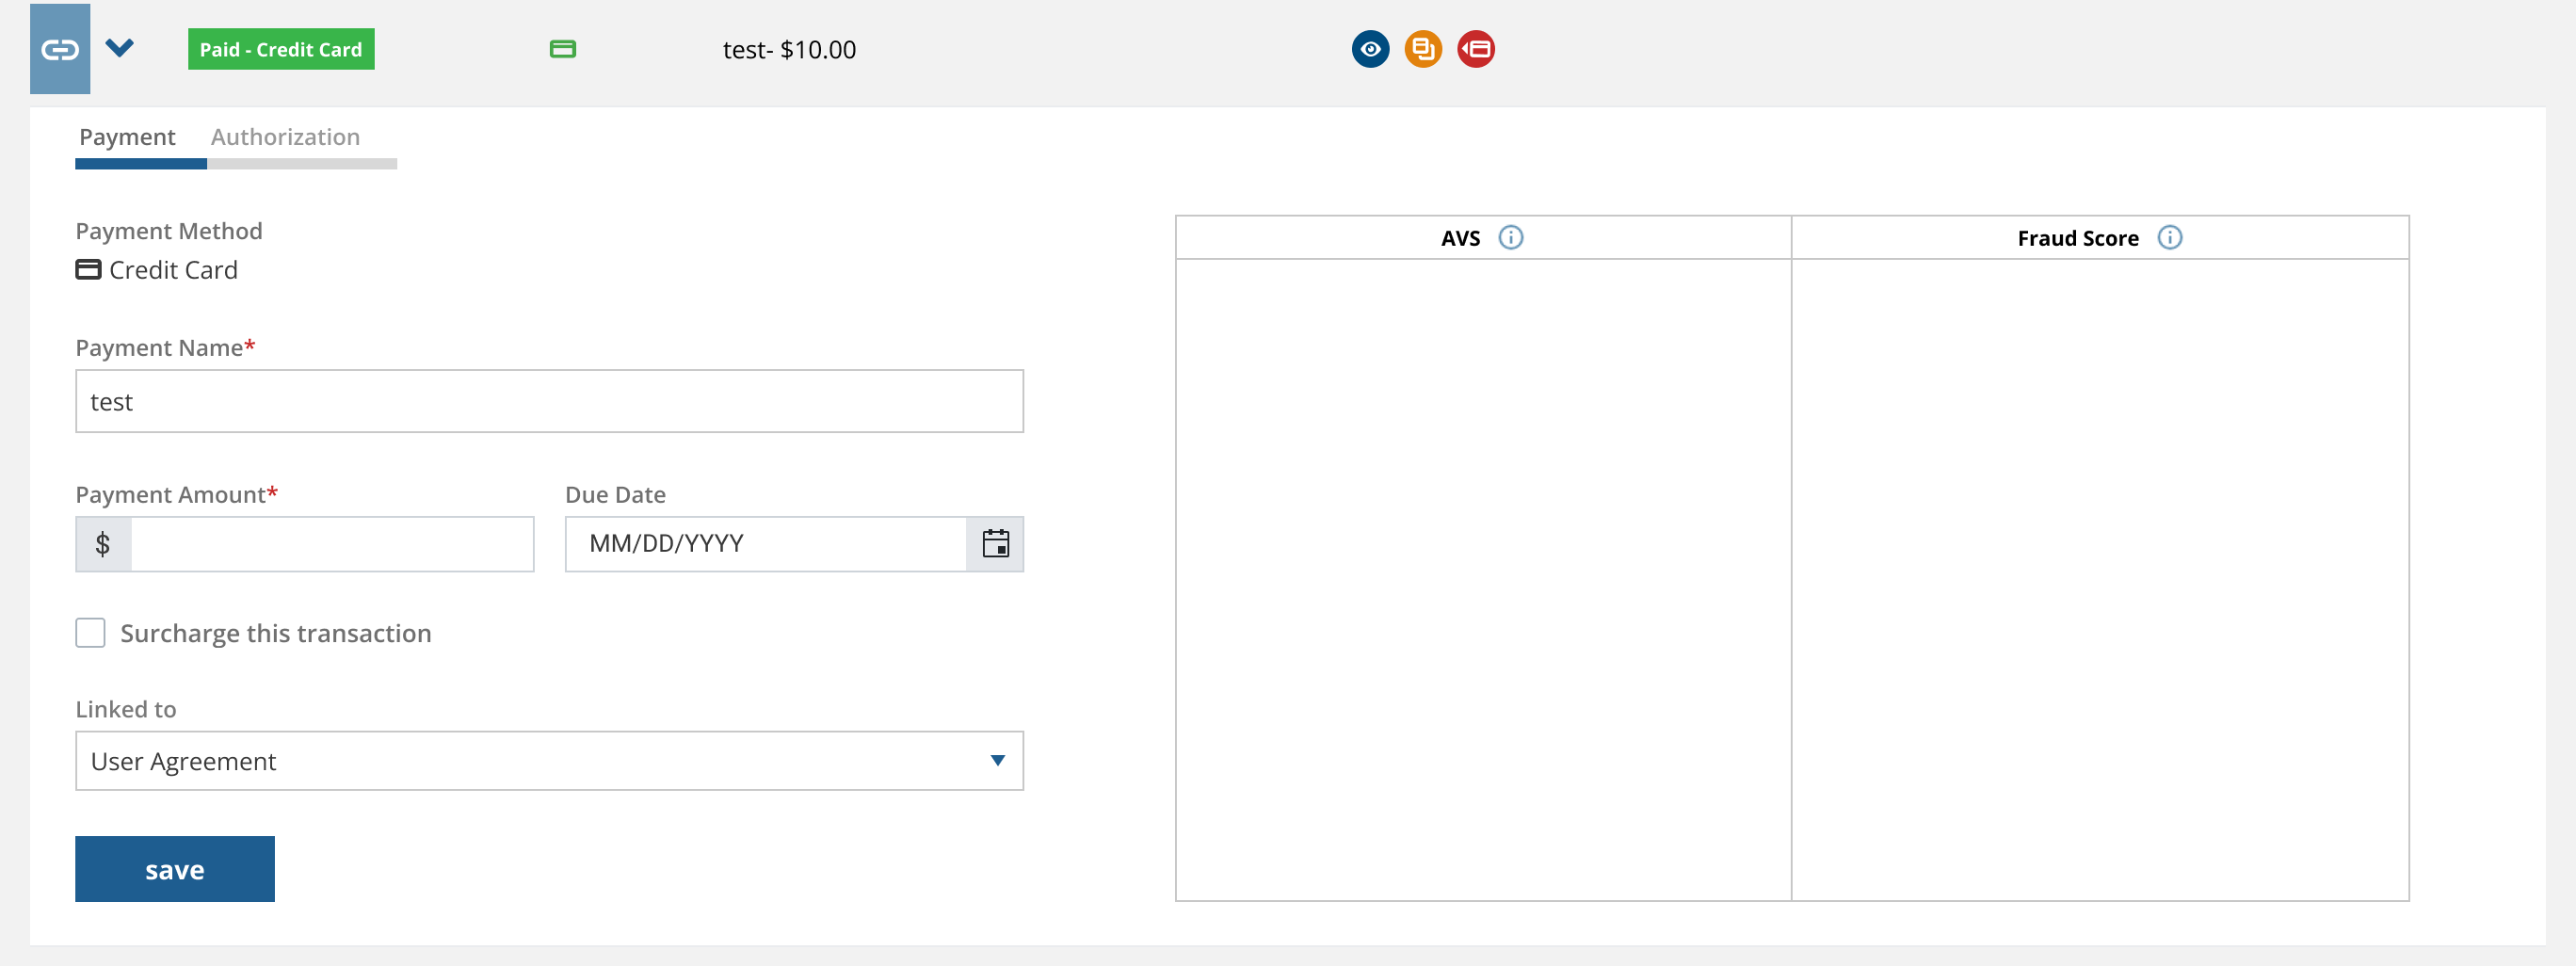Viewport: 2576px width, 966px height.
Task: Click the Credit Card payment method text
Action: pyautogui.click(x=173, y=270)
